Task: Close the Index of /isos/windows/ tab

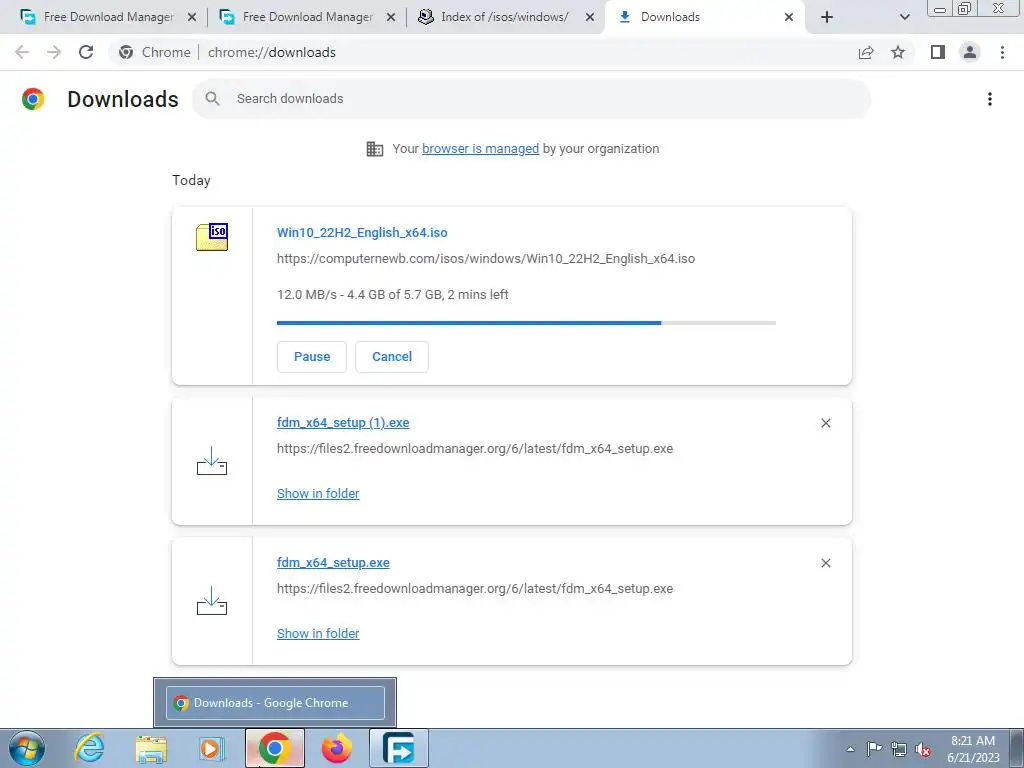Action: [x=590, y=18]
